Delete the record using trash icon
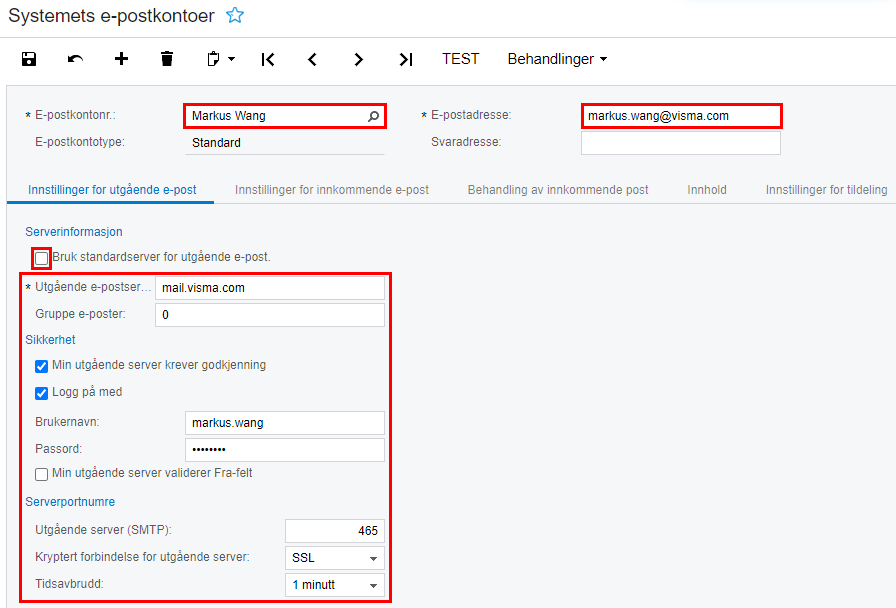 click(167, 59)
